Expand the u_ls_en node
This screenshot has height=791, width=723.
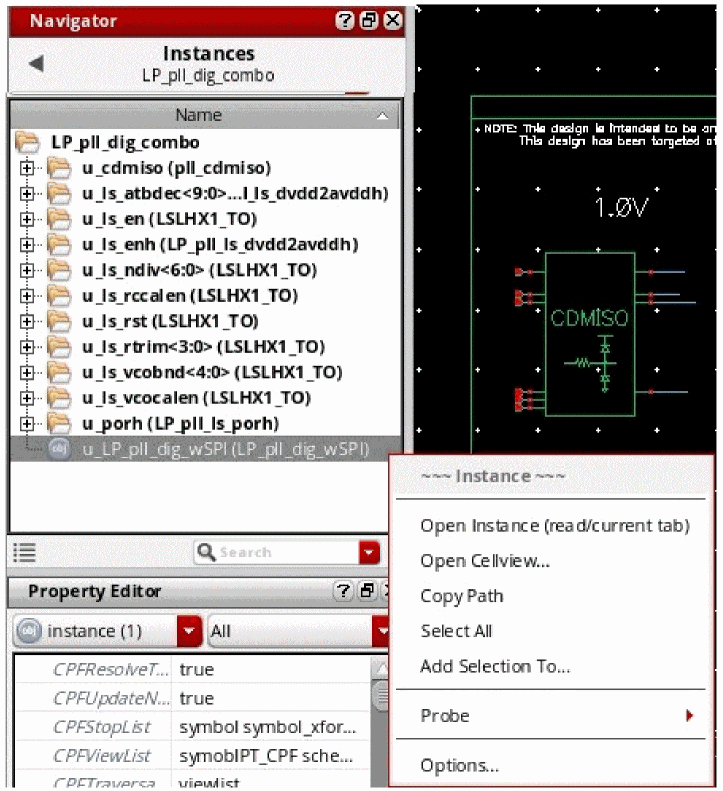27,219
